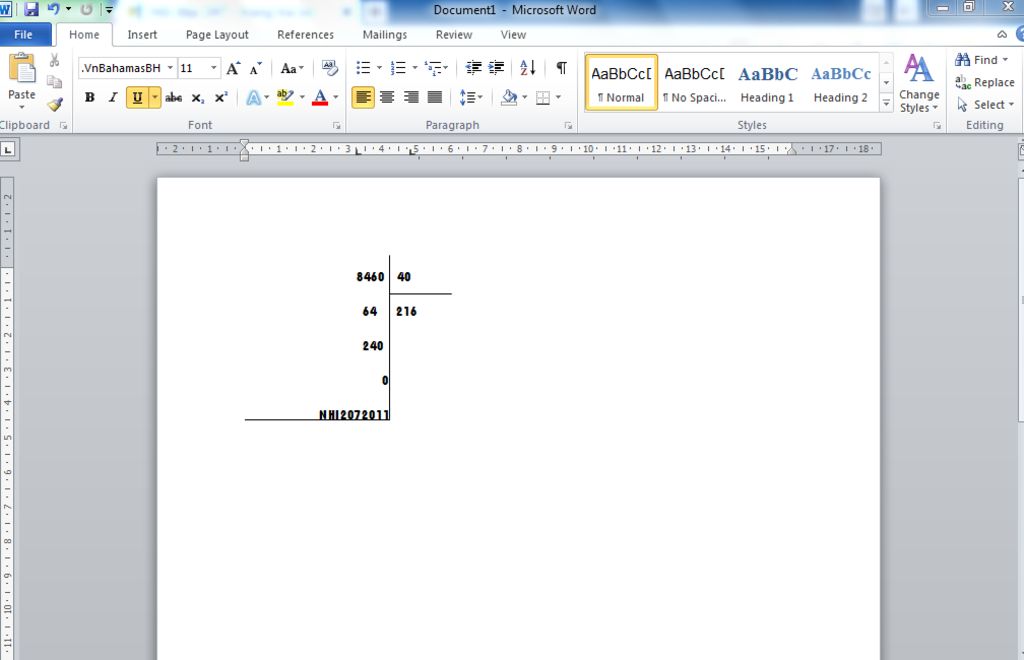Viewport: 1024px width, 660px height.
Task: Toggle Align Text Left
Action: coord(363,98)
